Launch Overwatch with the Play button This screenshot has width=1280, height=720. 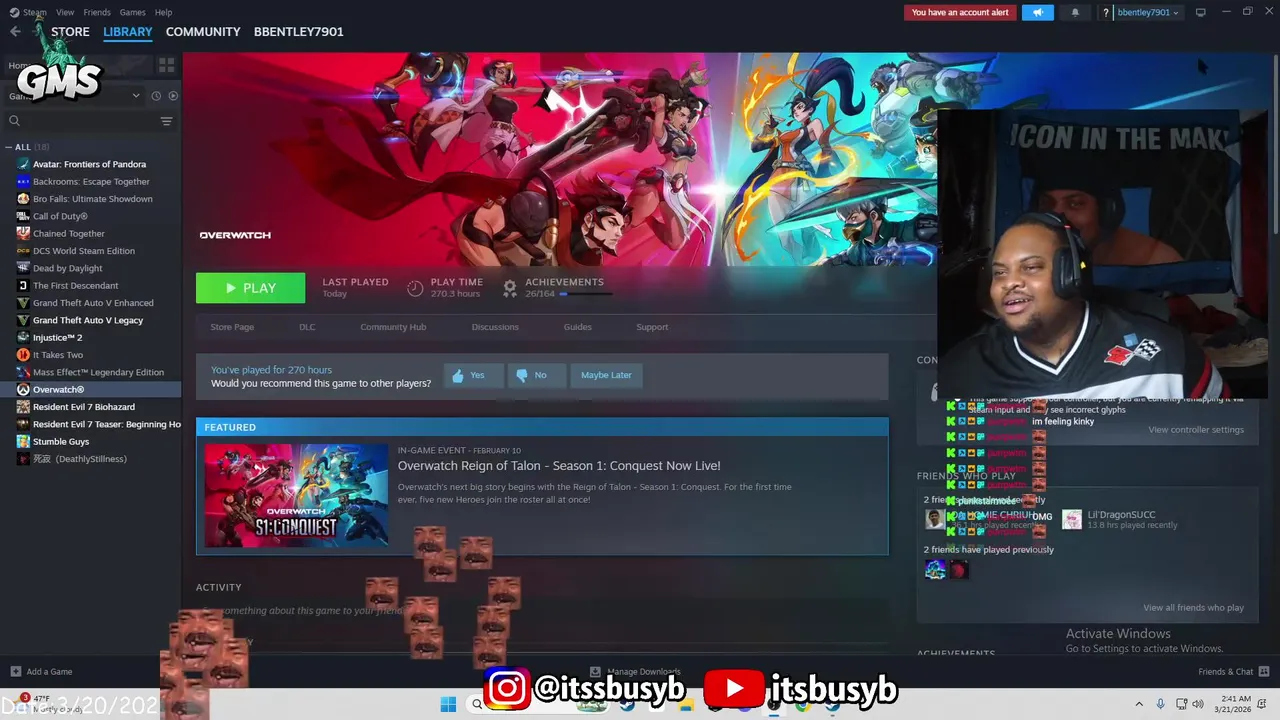pyautogui.click(x=250, y=288)
